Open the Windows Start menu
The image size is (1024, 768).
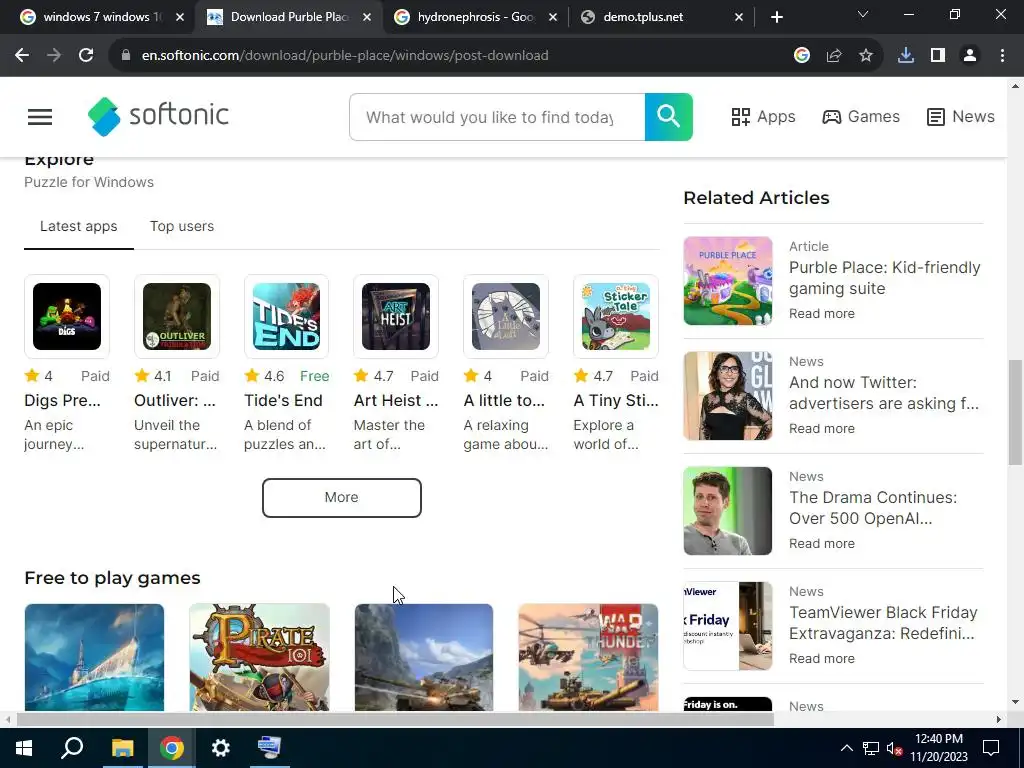(x=24, y=748)
